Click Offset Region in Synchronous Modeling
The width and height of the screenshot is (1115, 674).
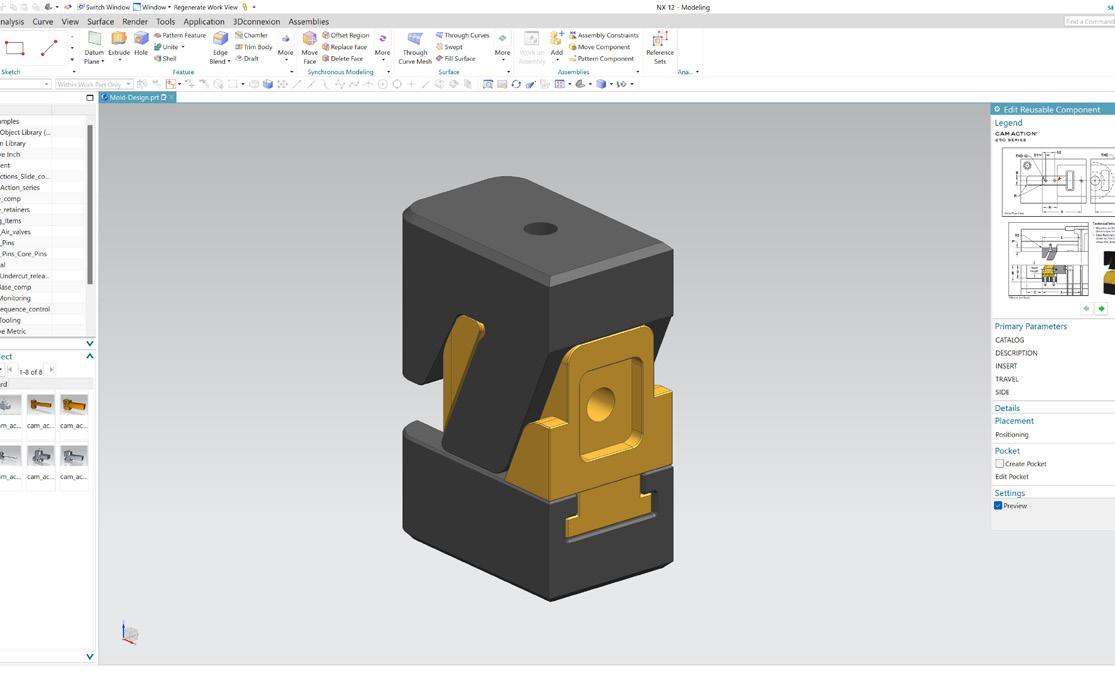(346, 35)
